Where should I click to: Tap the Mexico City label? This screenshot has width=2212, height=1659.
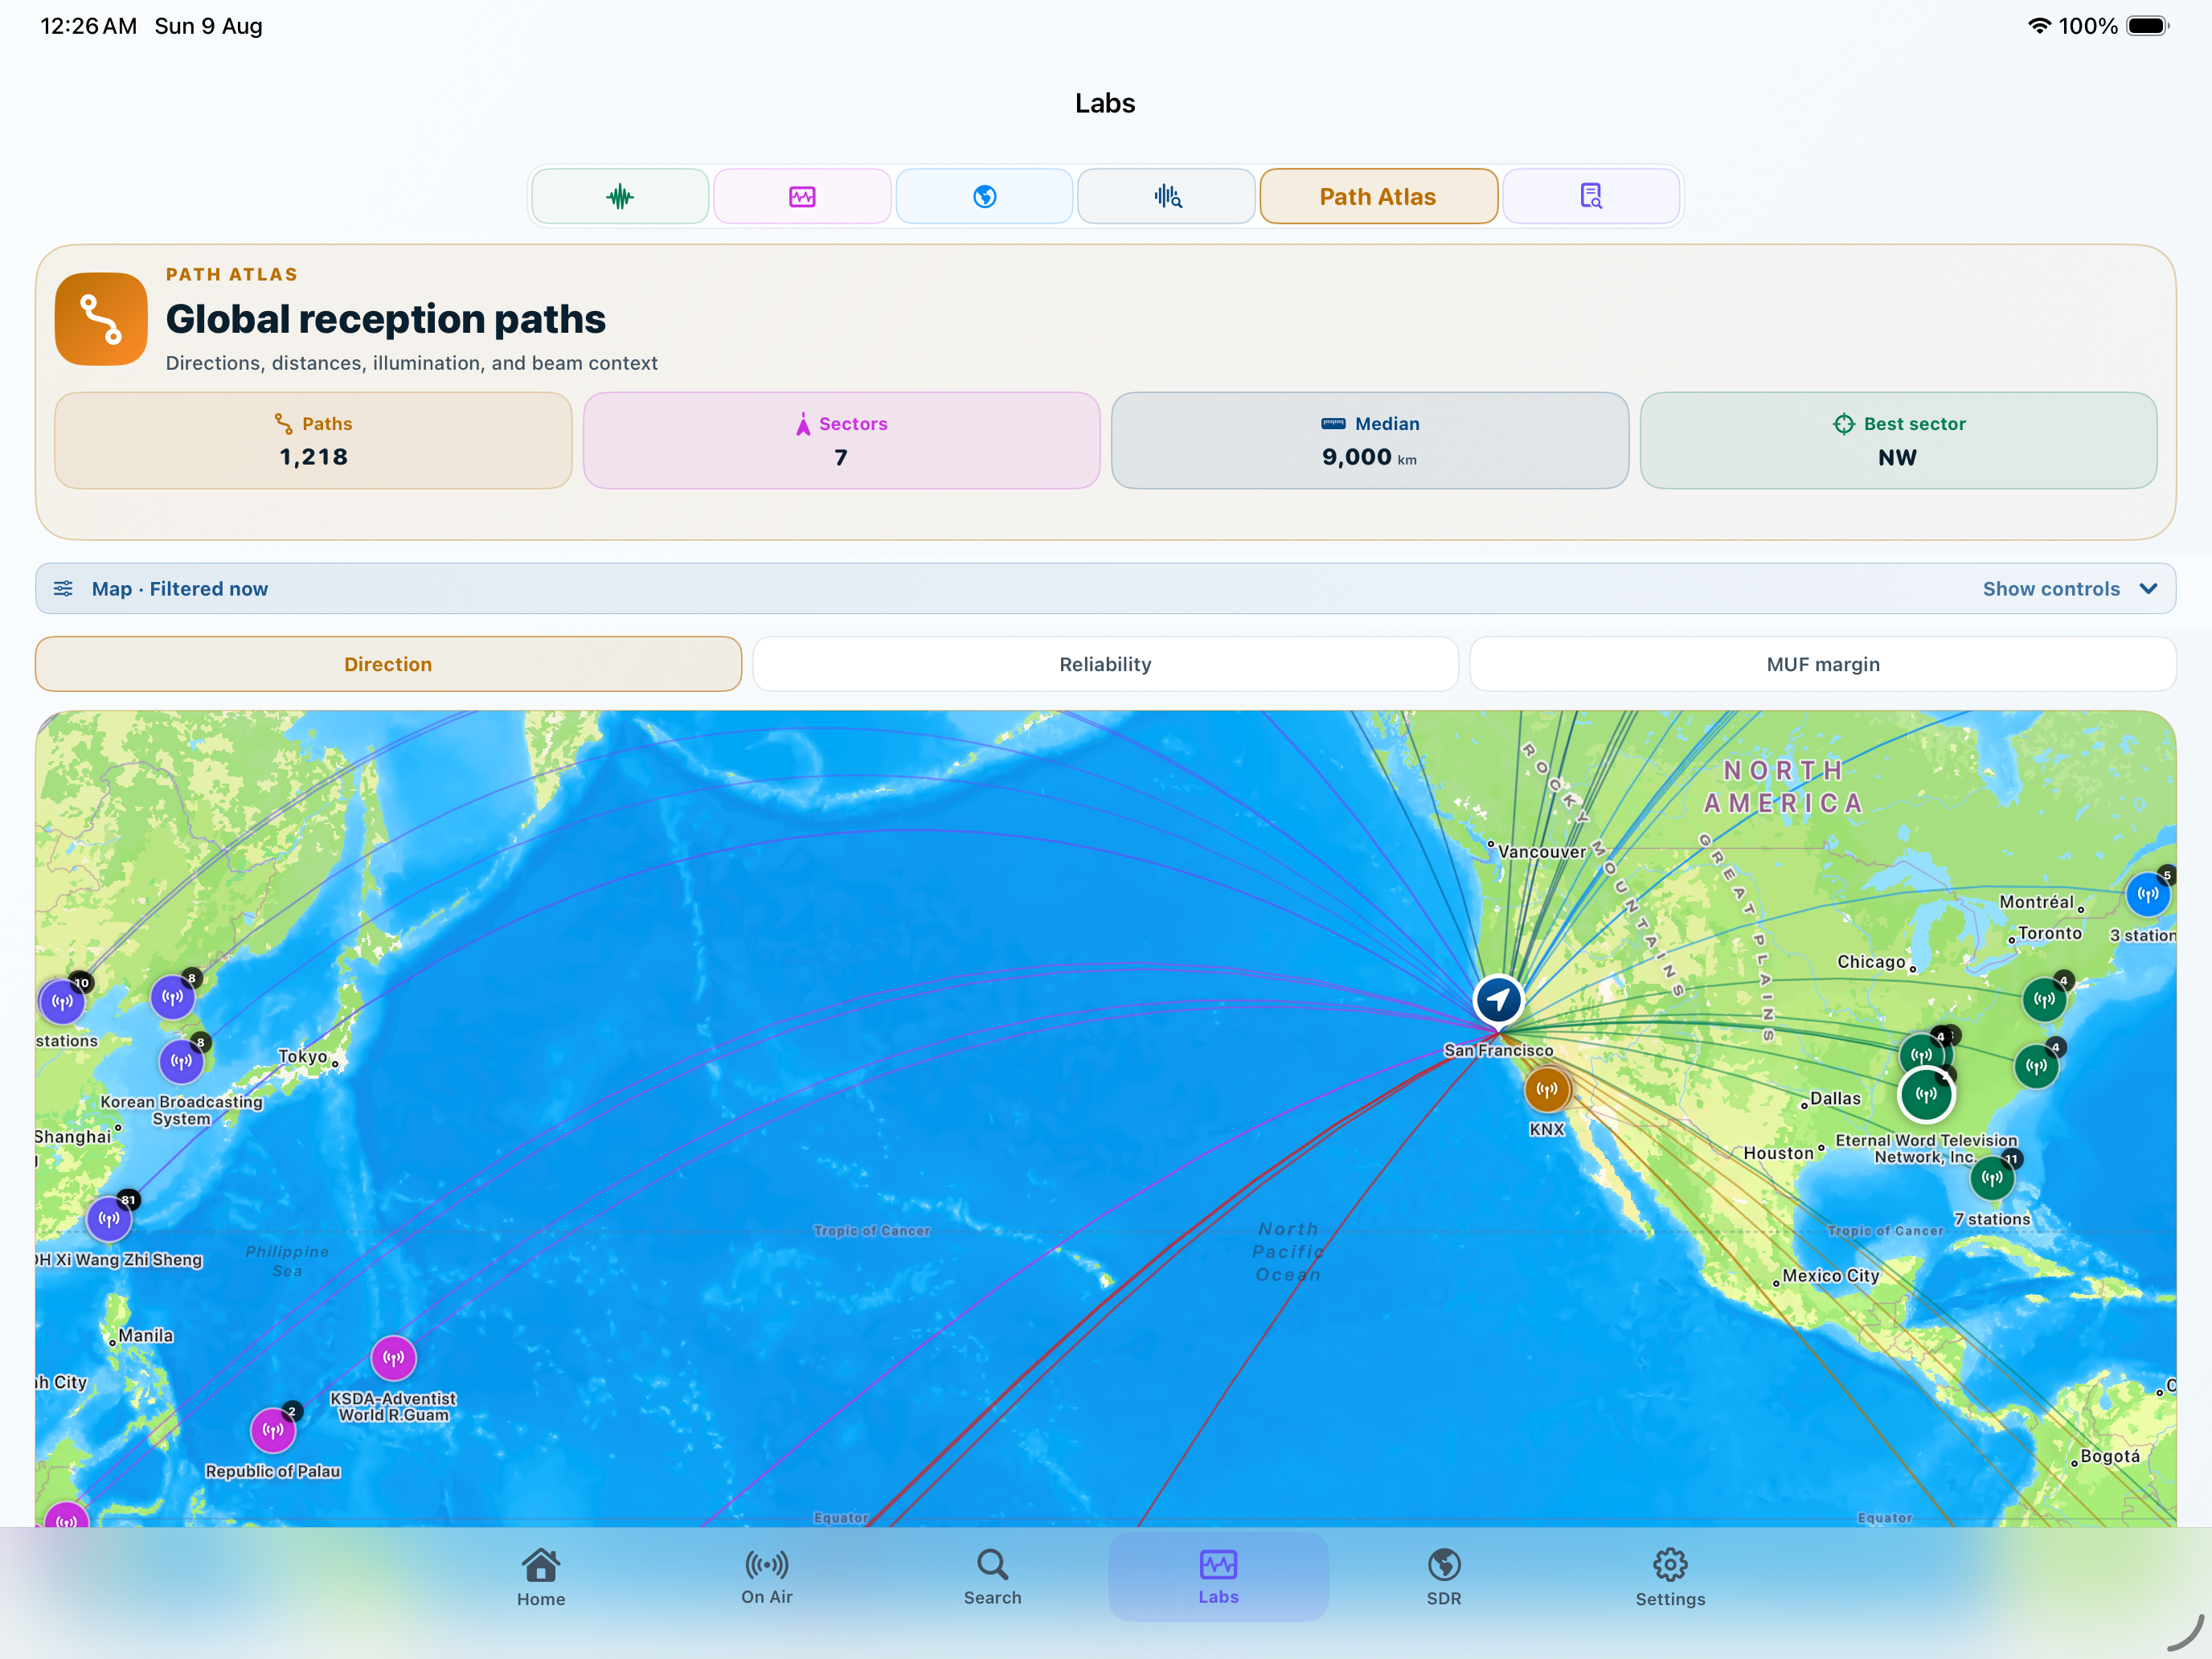(1831, 1275)
